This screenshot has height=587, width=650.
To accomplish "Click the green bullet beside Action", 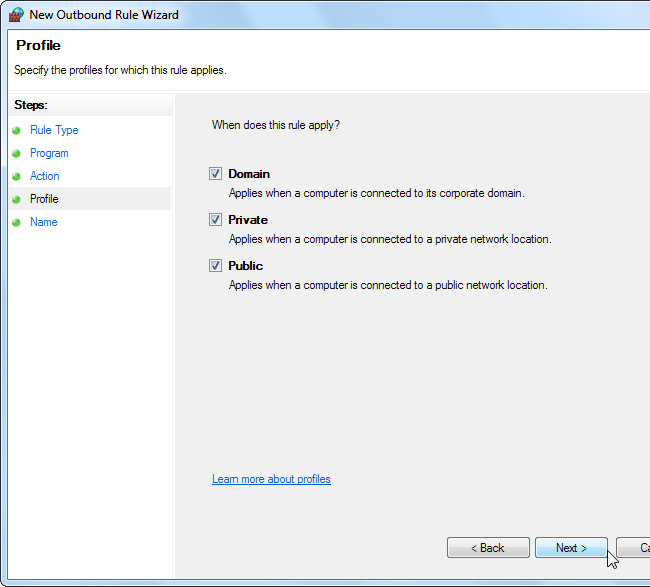I will (x=16, y=176).
